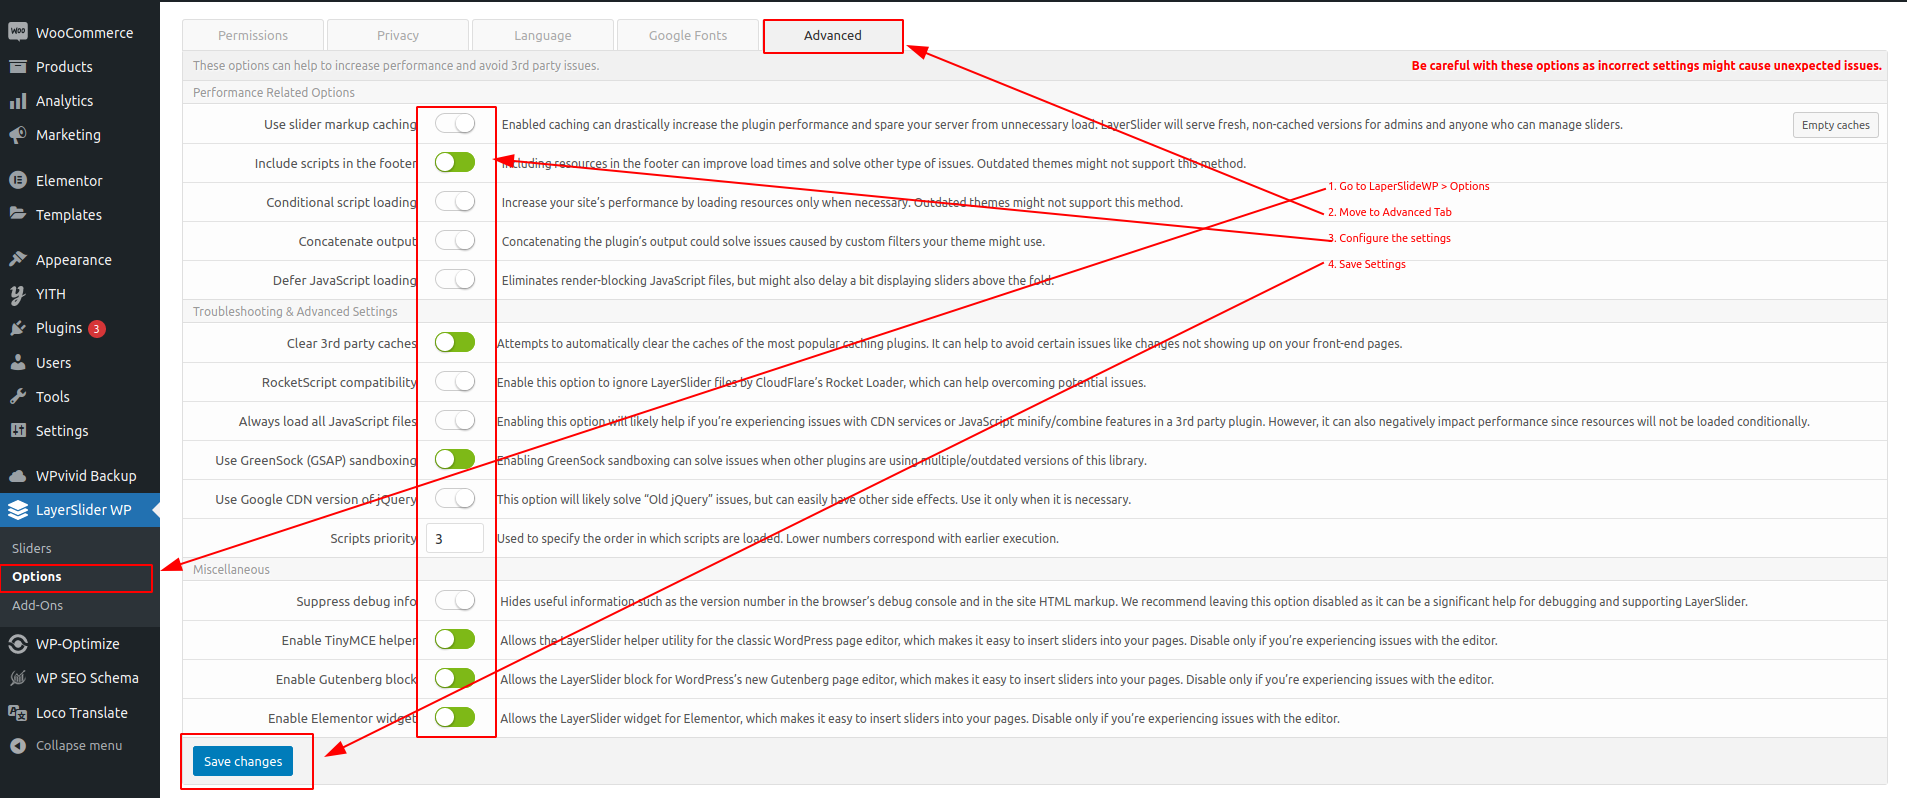Enable Conditional script loading switch
The height and width of the screenshot is (798, 1907).
(x=455, y=201)
